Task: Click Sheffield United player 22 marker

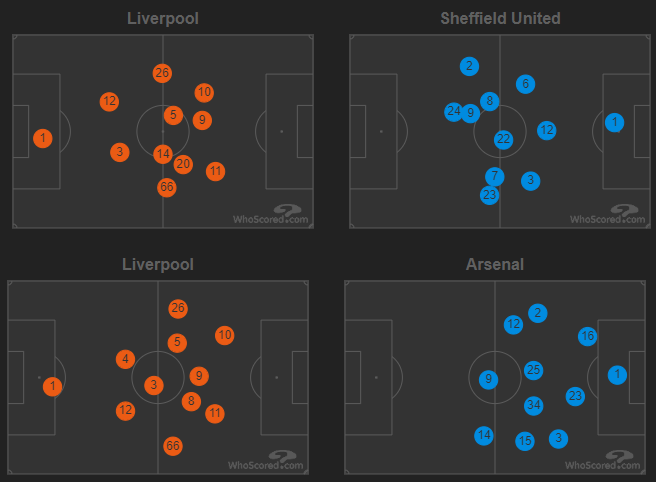Action: point(504,139)
